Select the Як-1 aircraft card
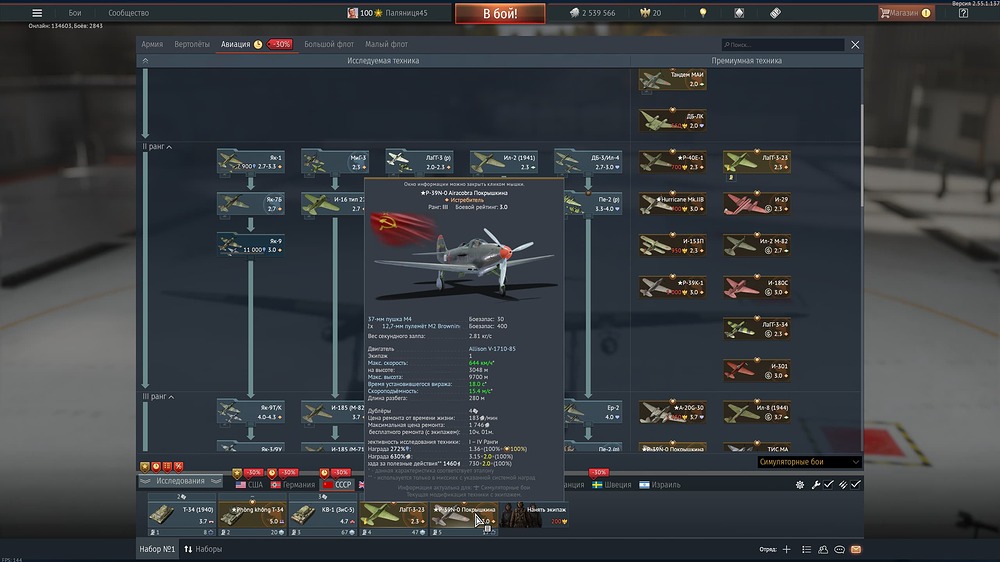 (251, 161)
